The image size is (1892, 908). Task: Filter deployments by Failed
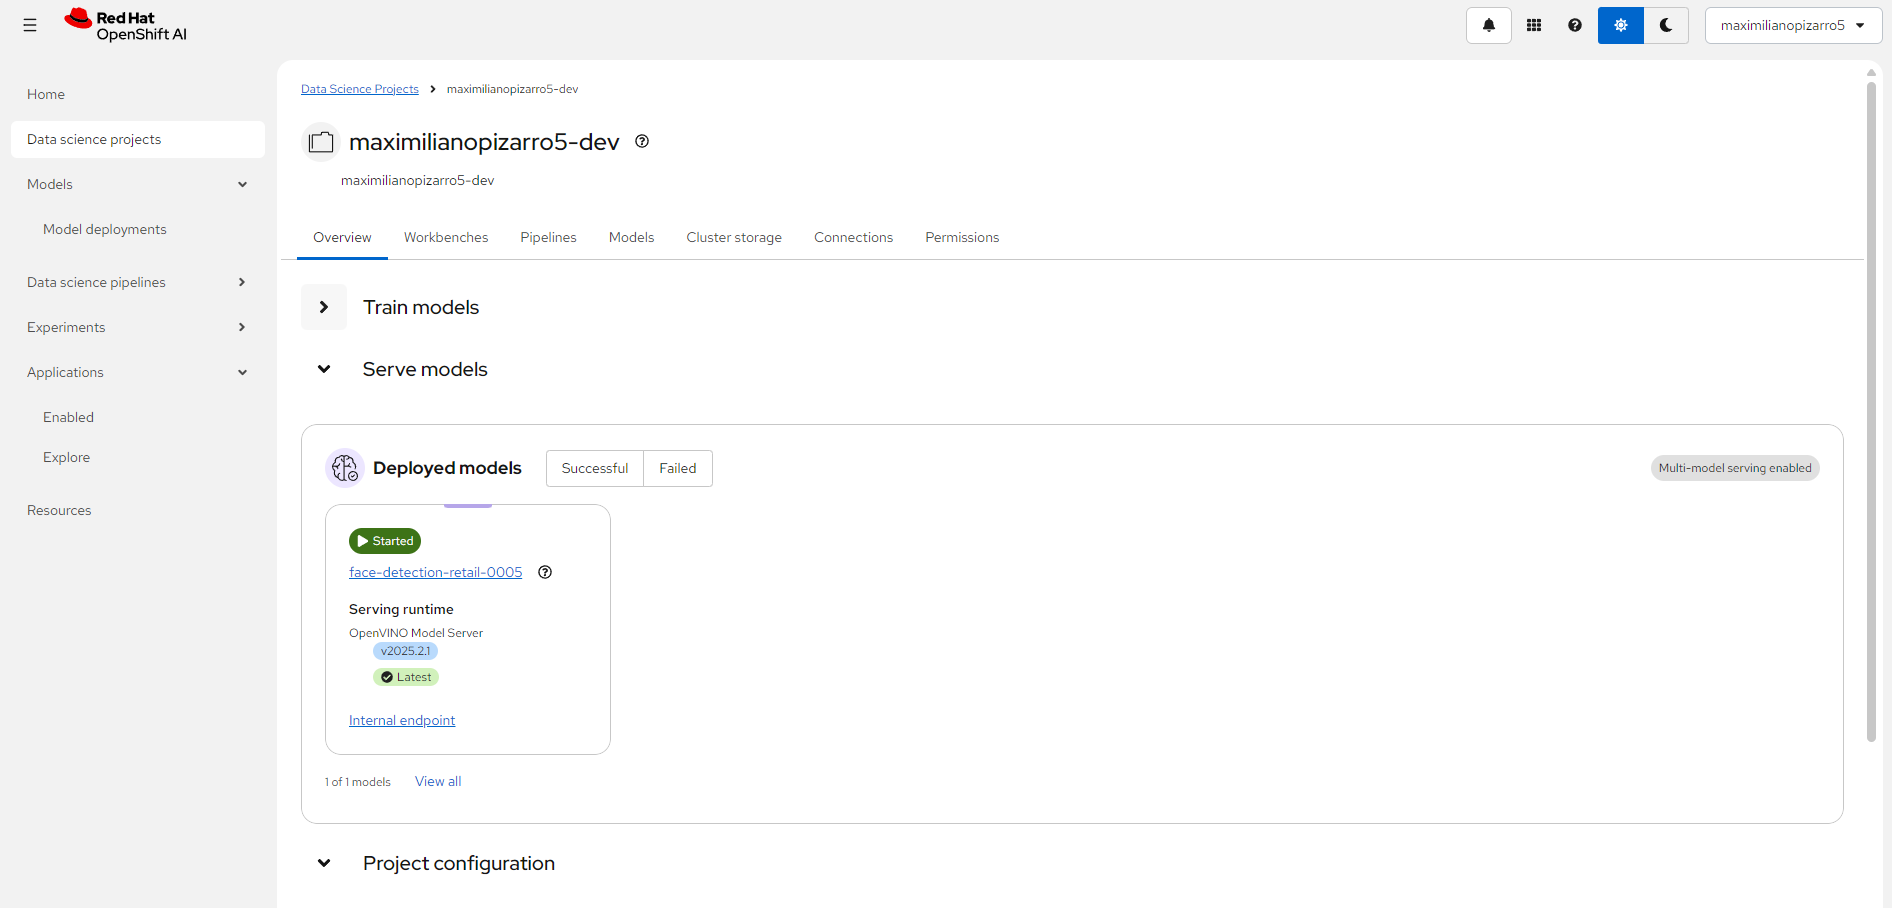tap(677, 468)
